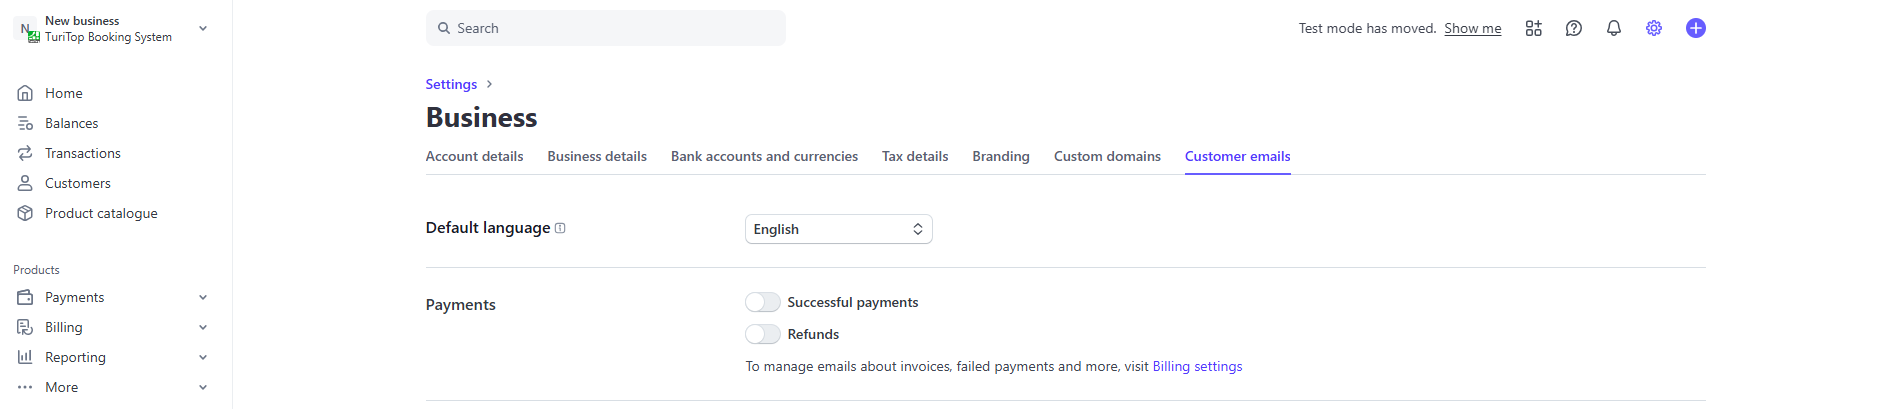The width and height of the screenshot is (1889, 409).
Task: Click the Transactions arrows icon
Action: pos(25,153)
